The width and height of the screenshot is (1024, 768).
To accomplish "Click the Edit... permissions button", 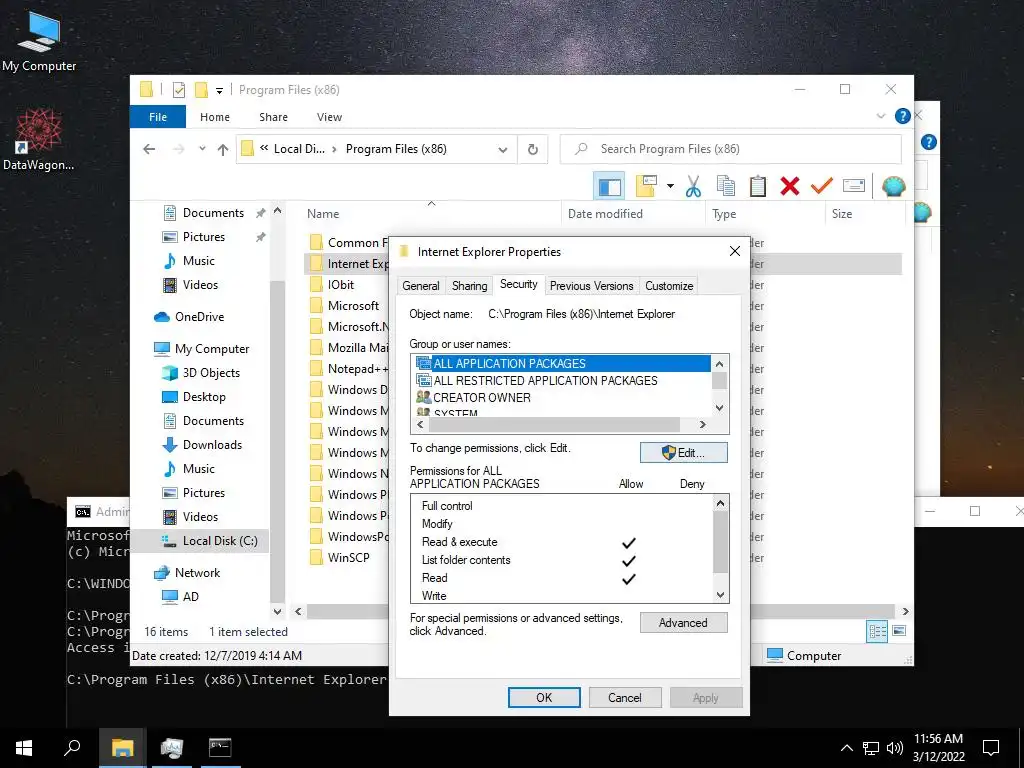I will (683, 453).
